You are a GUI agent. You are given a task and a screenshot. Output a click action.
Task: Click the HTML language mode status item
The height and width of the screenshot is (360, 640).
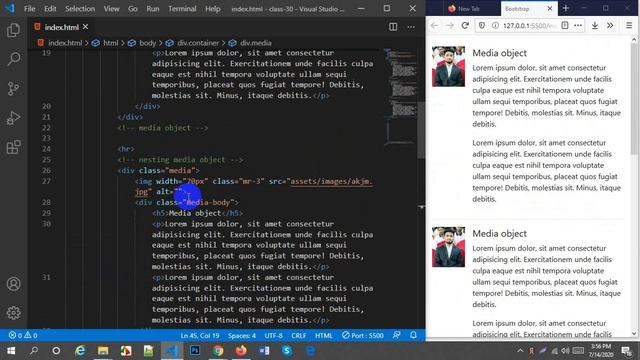(324, 335)
